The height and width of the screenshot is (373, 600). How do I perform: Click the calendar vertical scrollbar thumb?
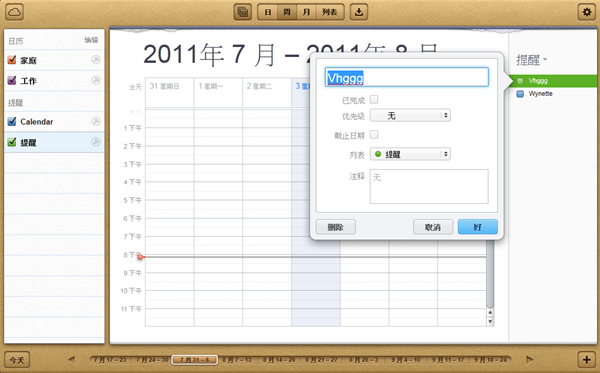coord(490,274)
